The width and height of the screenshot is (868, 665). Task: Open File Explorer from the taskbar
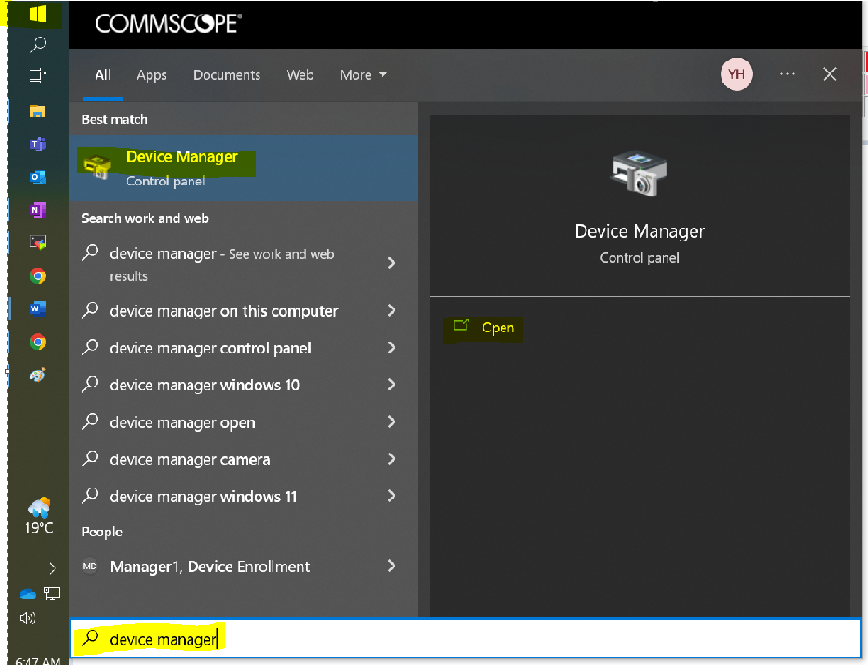point(38,111)
